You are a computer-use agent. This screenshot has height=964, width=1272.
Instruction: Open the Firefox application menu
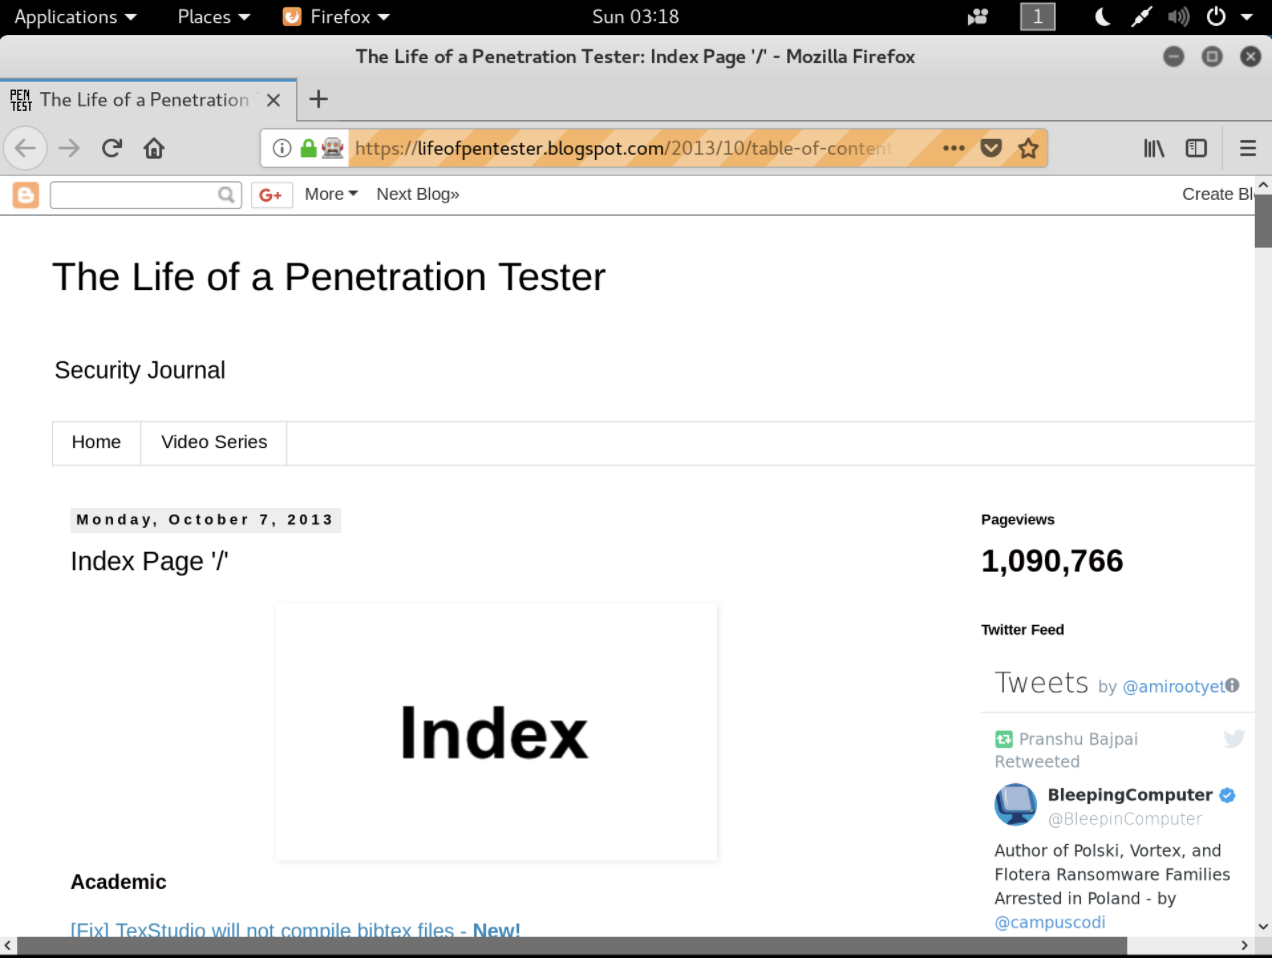(x=336, y=17)
